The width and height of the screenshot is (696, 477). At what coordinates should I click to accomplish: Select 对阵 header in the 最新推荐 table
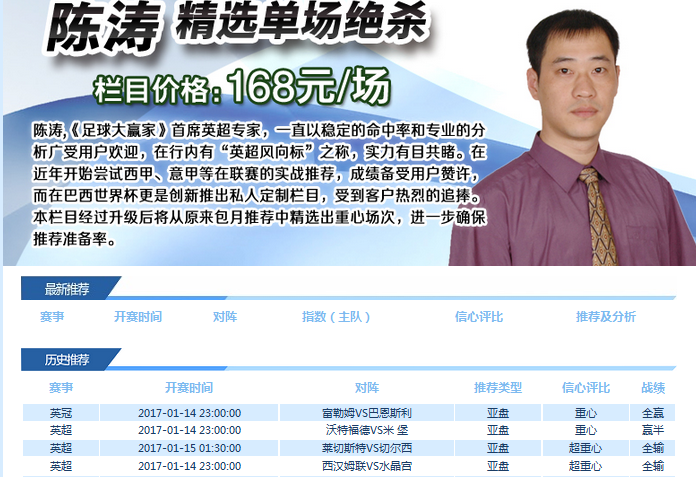tap(225, 316)
